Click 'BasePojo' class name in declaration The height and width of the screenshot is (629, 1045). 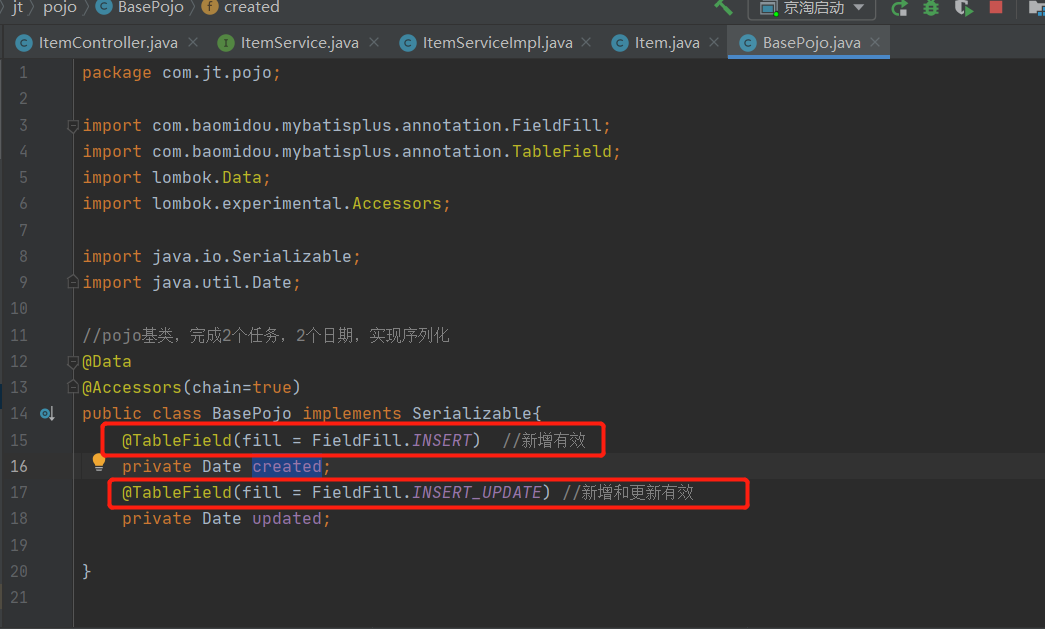(x=251, y=414)
